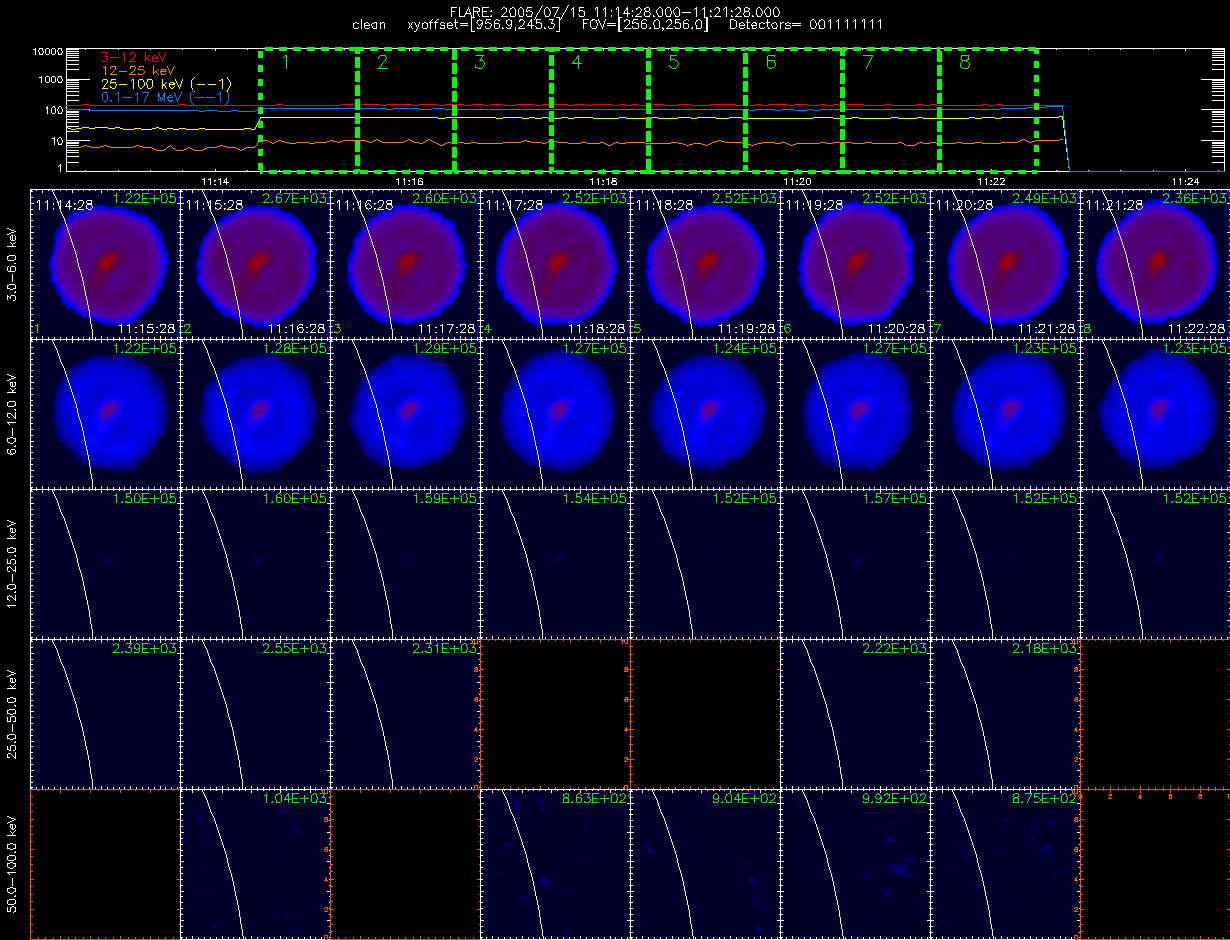Screen dimensions: 1230x940
Task: Click the '25.0-50.0 keV' row label
Action: [x=13, y=713]
